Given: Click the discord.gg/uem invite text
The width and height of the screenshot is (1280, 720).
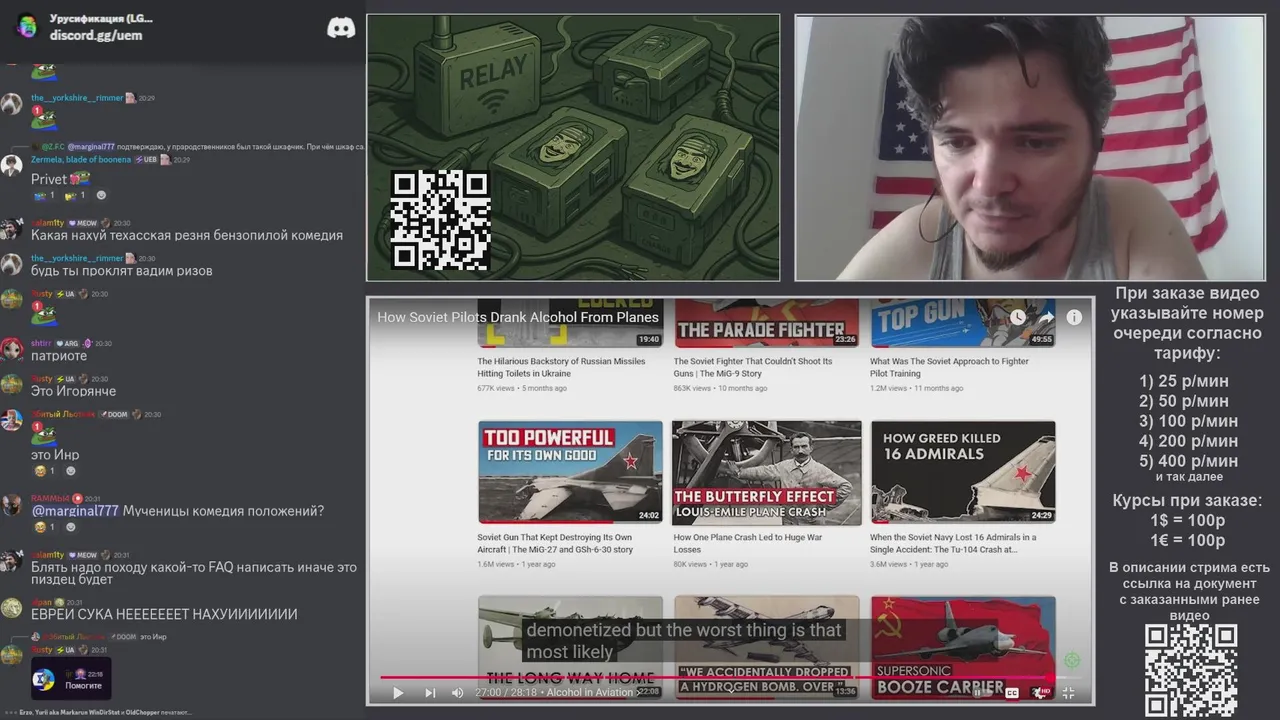Looking at the screenshot, I should click(x=96, y=35).
